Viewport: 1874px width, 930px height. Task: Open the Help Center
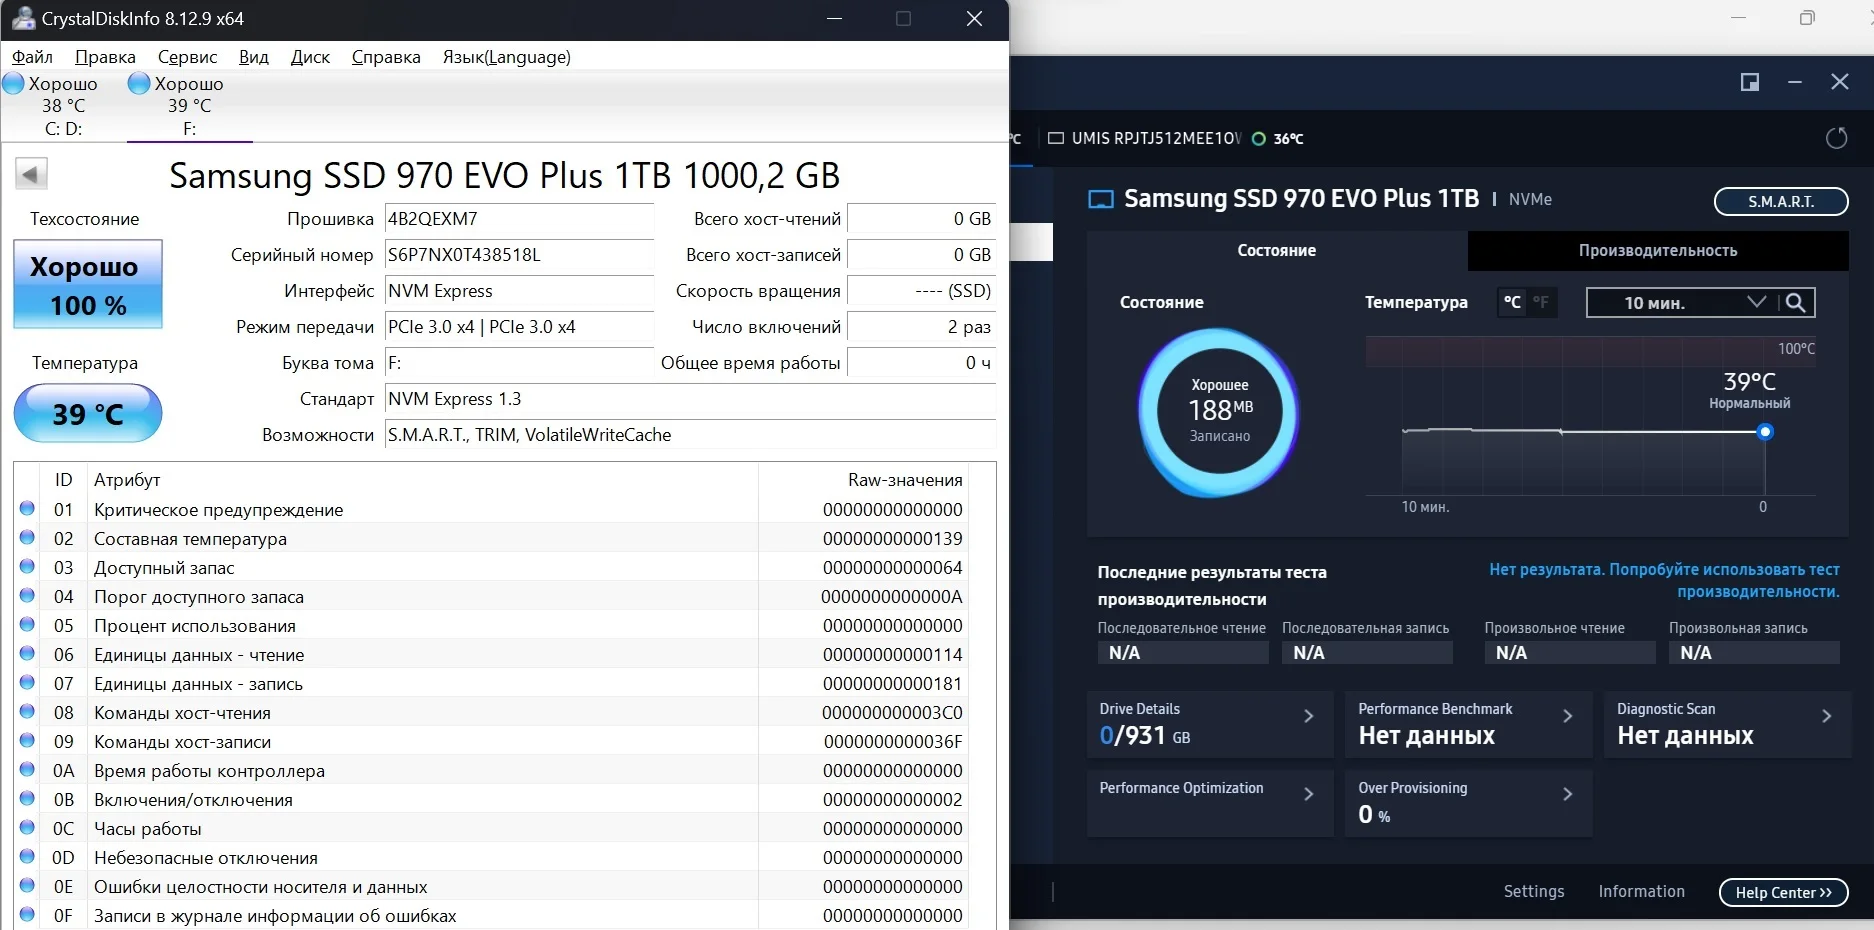point(1783,892)
